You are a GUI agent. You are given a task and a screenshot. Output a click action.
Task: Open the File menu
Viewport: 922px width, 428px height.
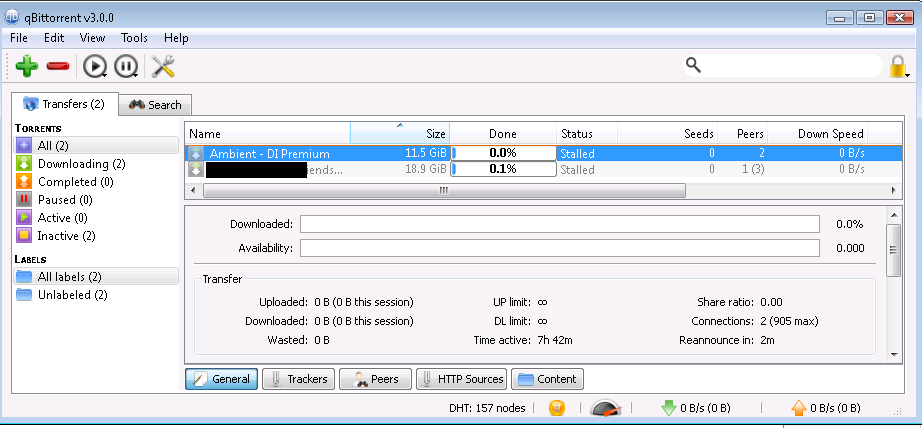click(19, 38)
